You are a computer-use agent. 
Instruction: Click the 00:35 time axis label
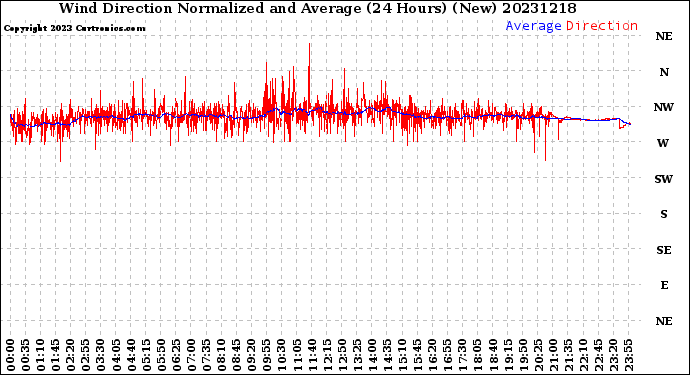[x=26, y=355]
